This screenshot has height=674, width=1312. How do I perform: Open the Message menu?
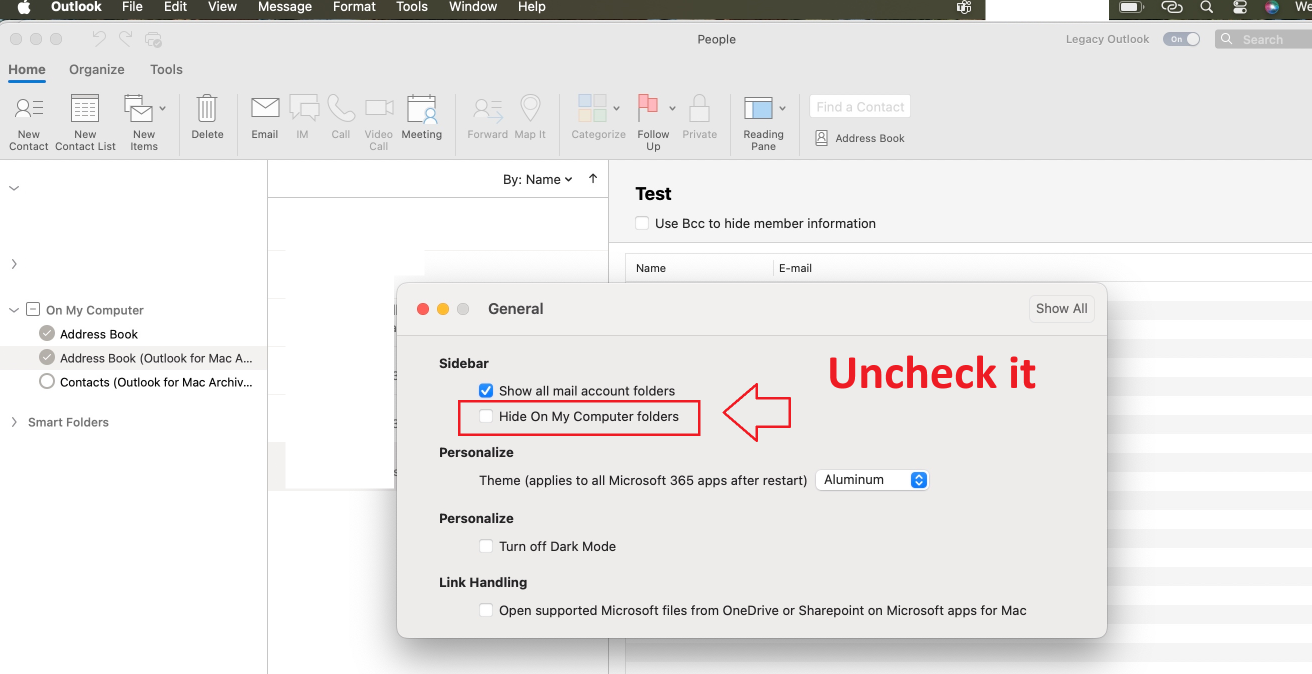[285, 7]
